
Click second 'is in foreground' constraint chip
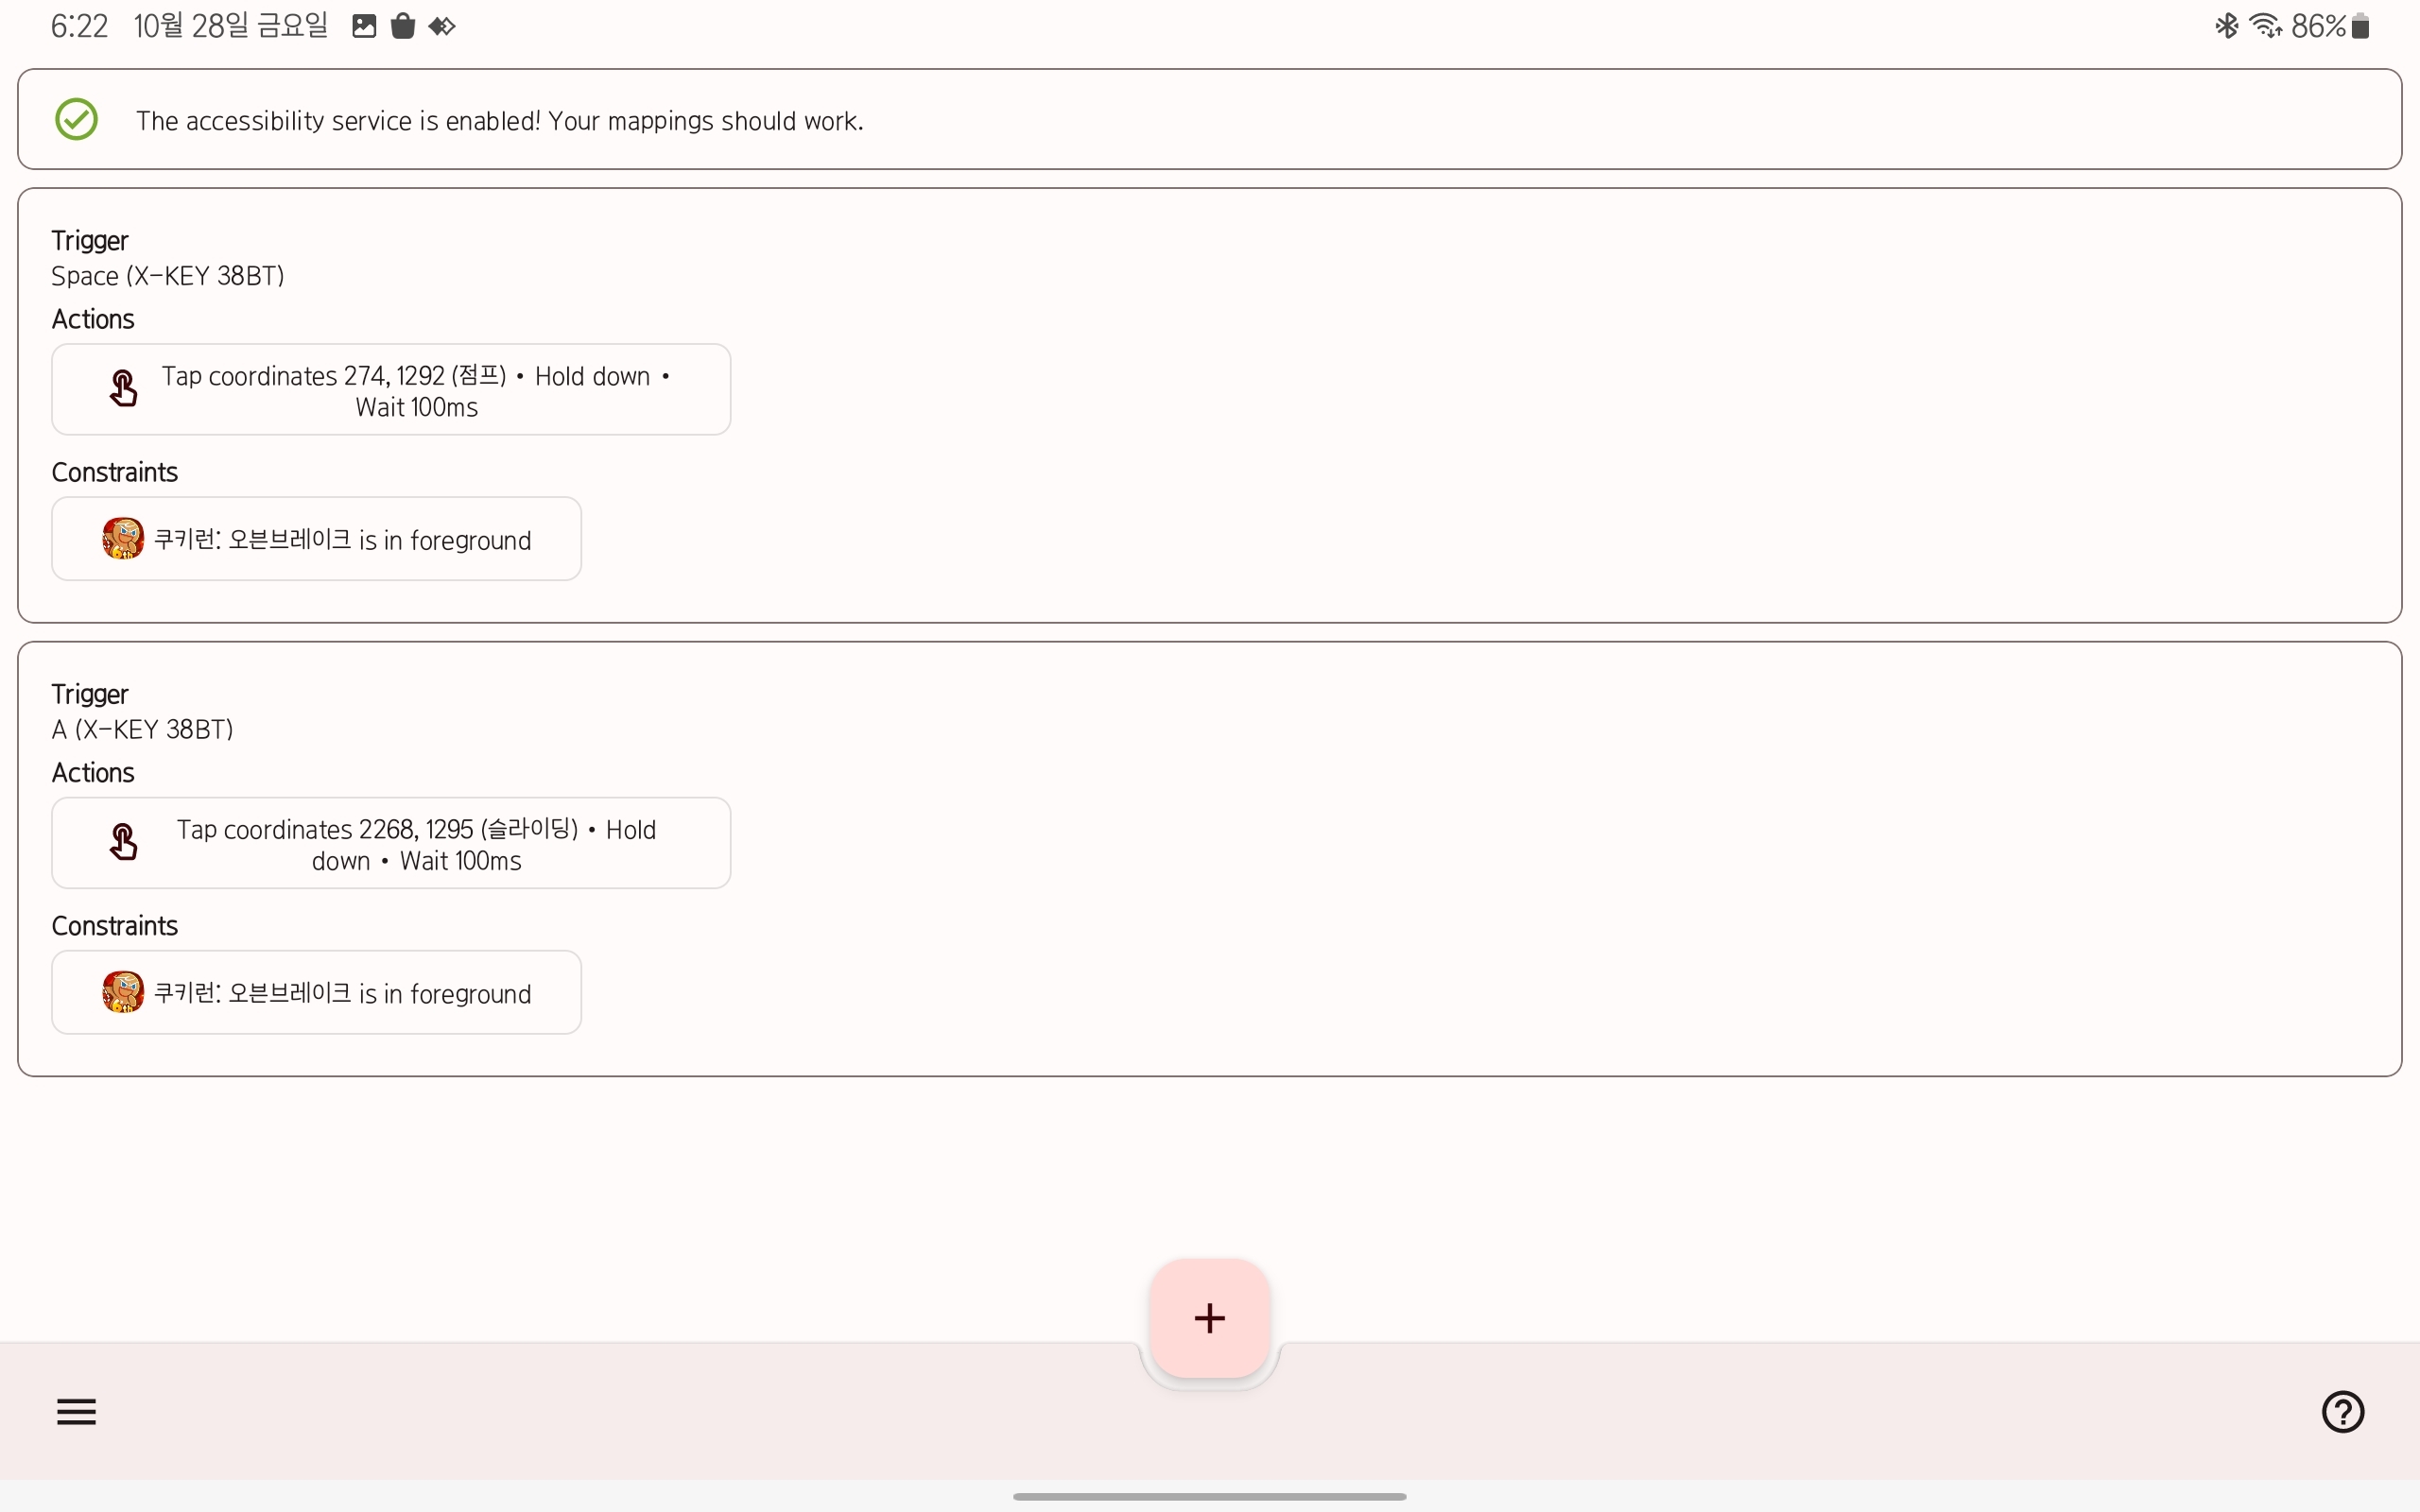click(x=340, y=993)
